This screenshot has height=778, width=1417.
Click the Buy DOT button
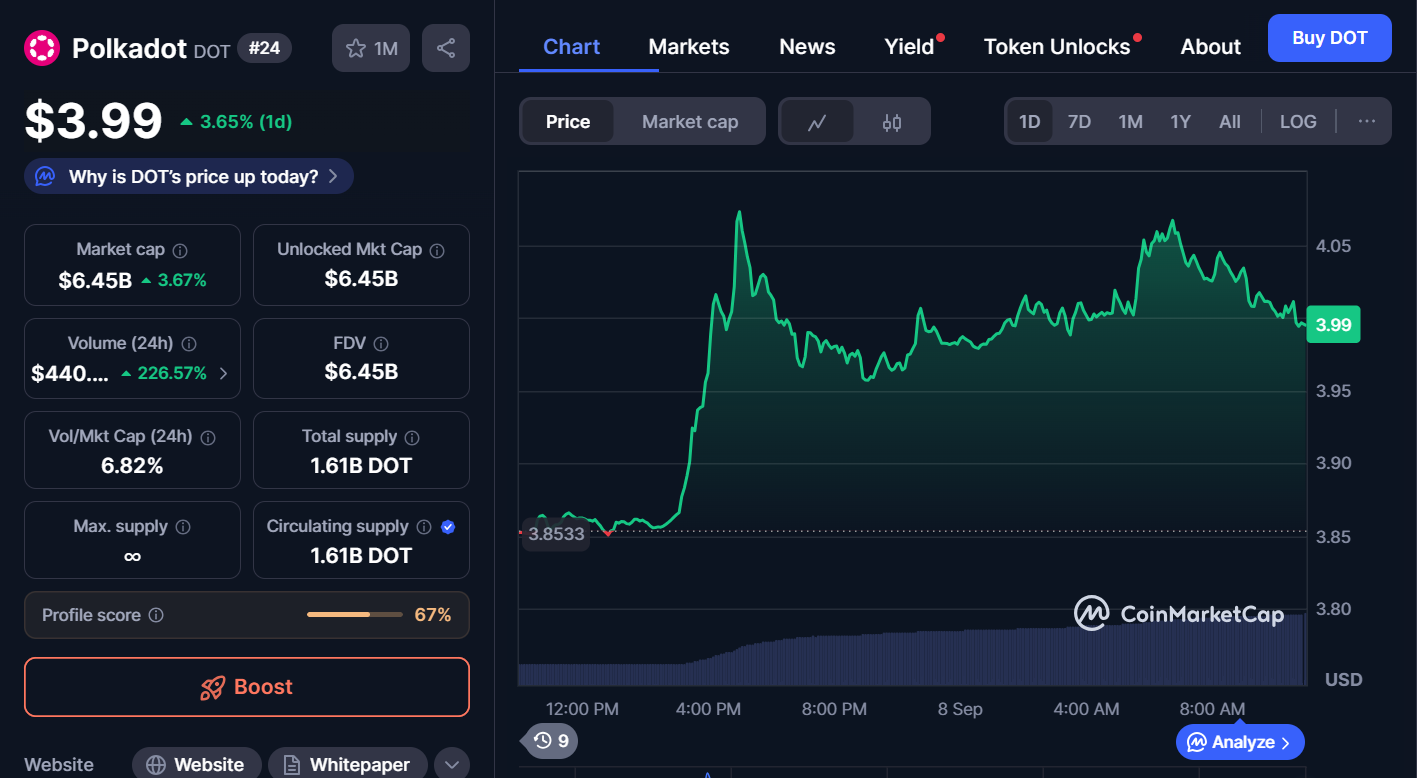[x=1329, y=38]
